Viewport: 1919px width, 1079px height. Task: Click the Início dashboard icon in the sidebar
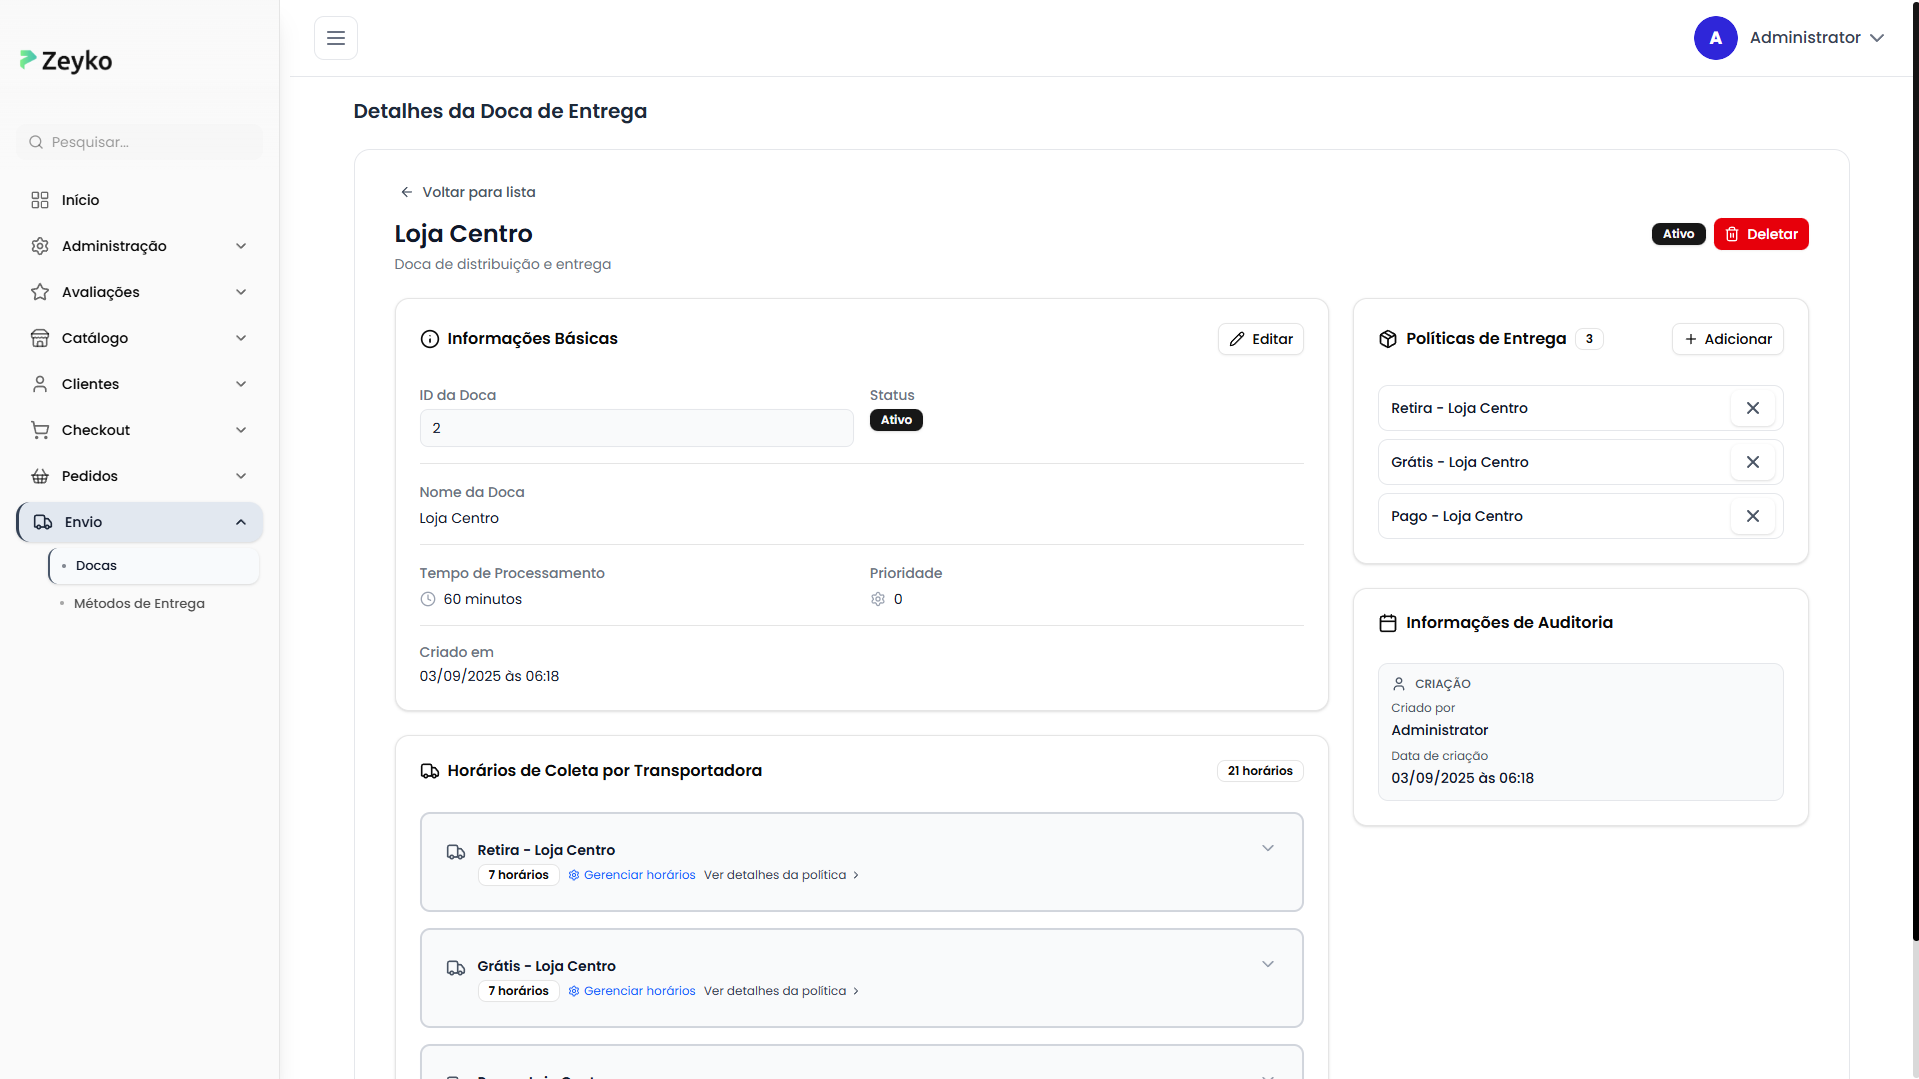click(x=40, y=200)
